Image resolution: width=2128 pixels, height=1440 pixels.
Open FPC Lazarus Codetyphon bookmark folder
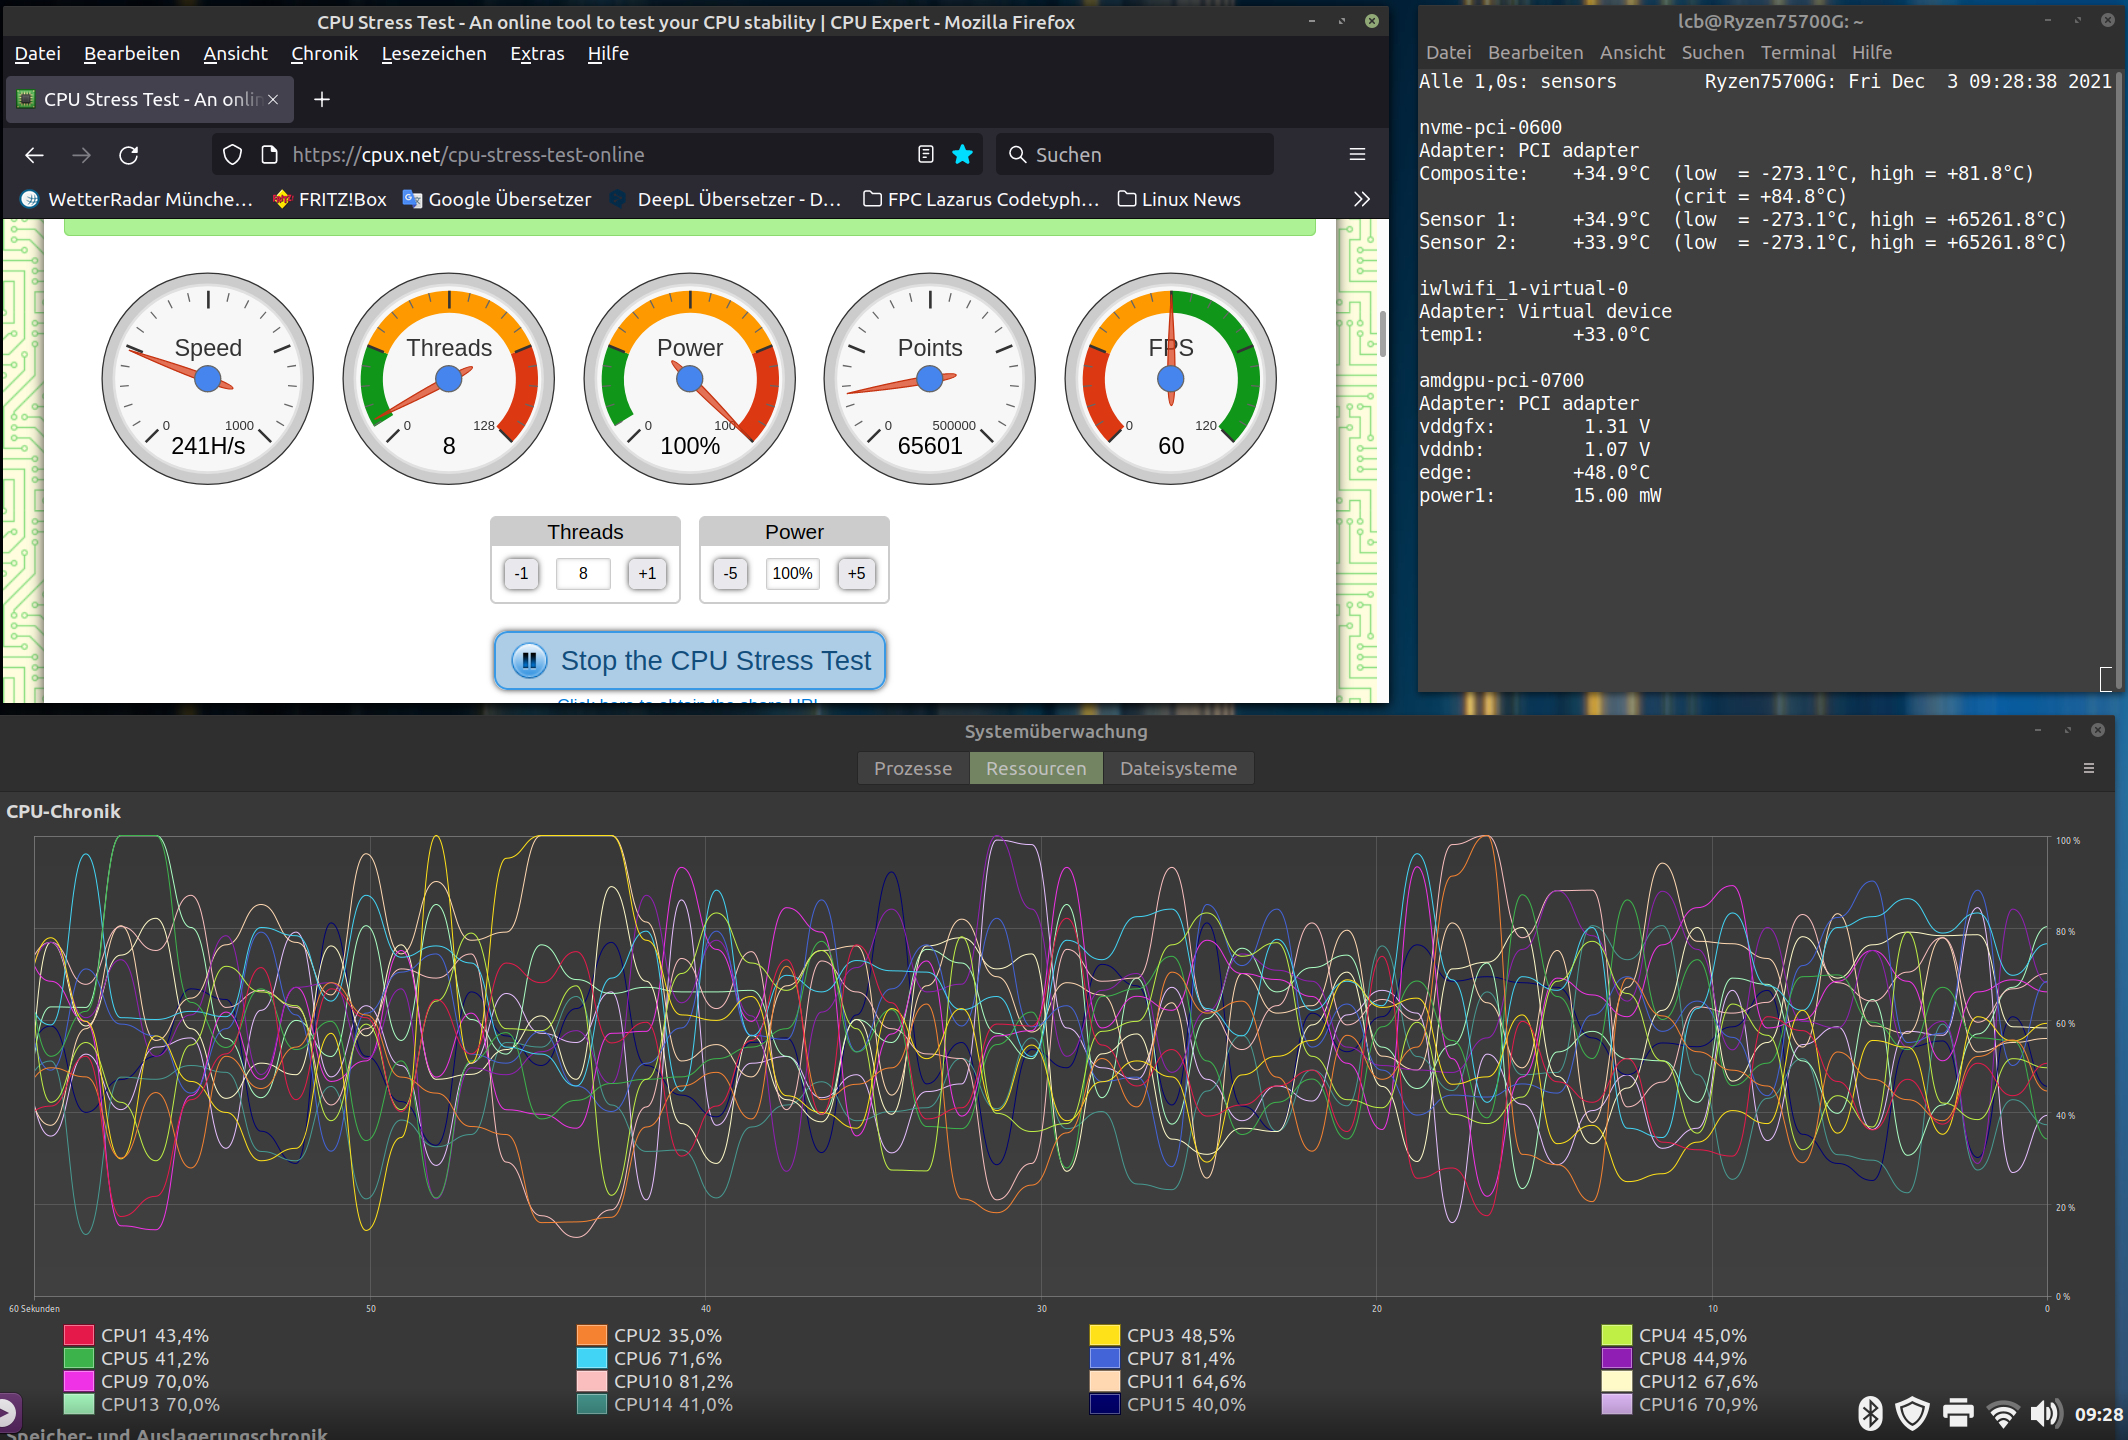(x=981, y=199)
